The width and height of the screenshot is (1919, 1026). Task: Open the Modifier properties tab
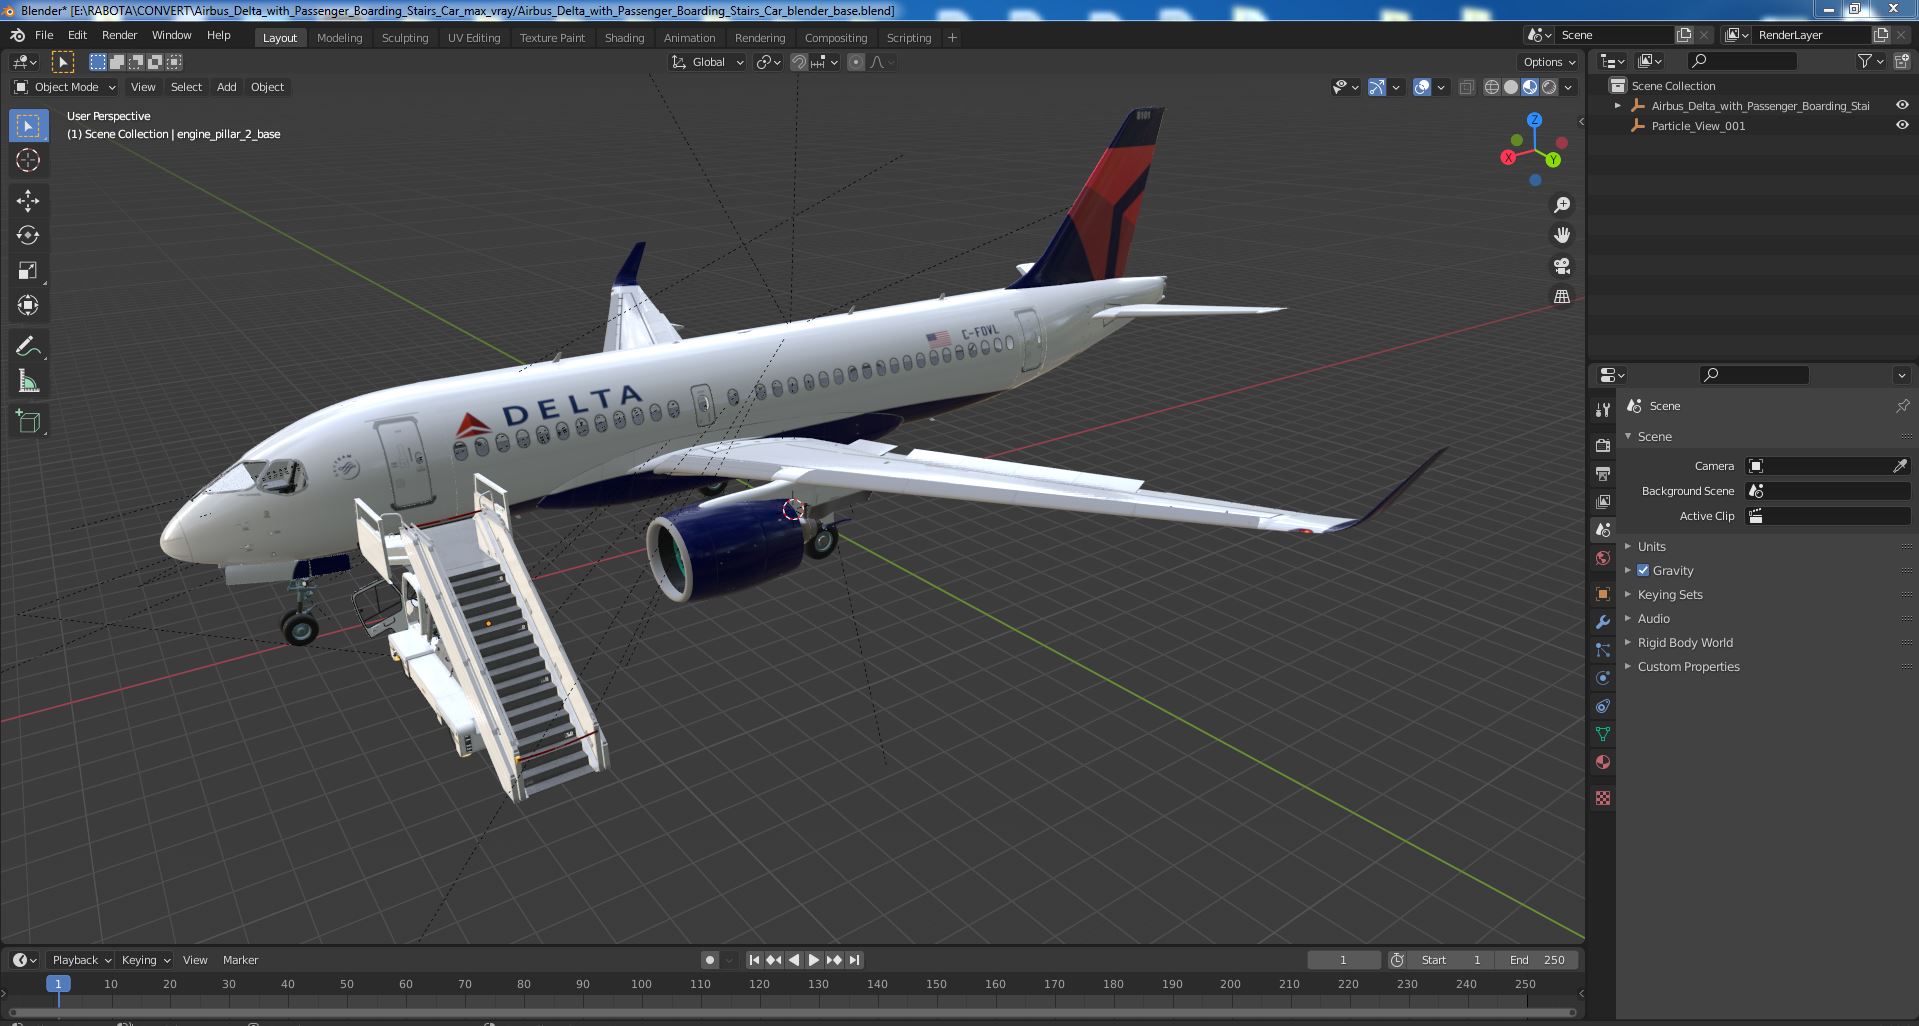(1603, 622)
